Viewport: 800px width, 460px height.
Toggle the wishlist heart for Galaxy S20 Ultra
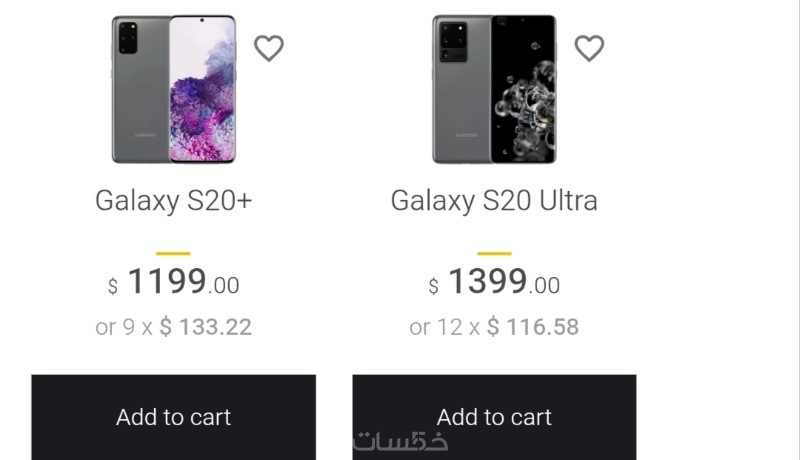point(589,48)
